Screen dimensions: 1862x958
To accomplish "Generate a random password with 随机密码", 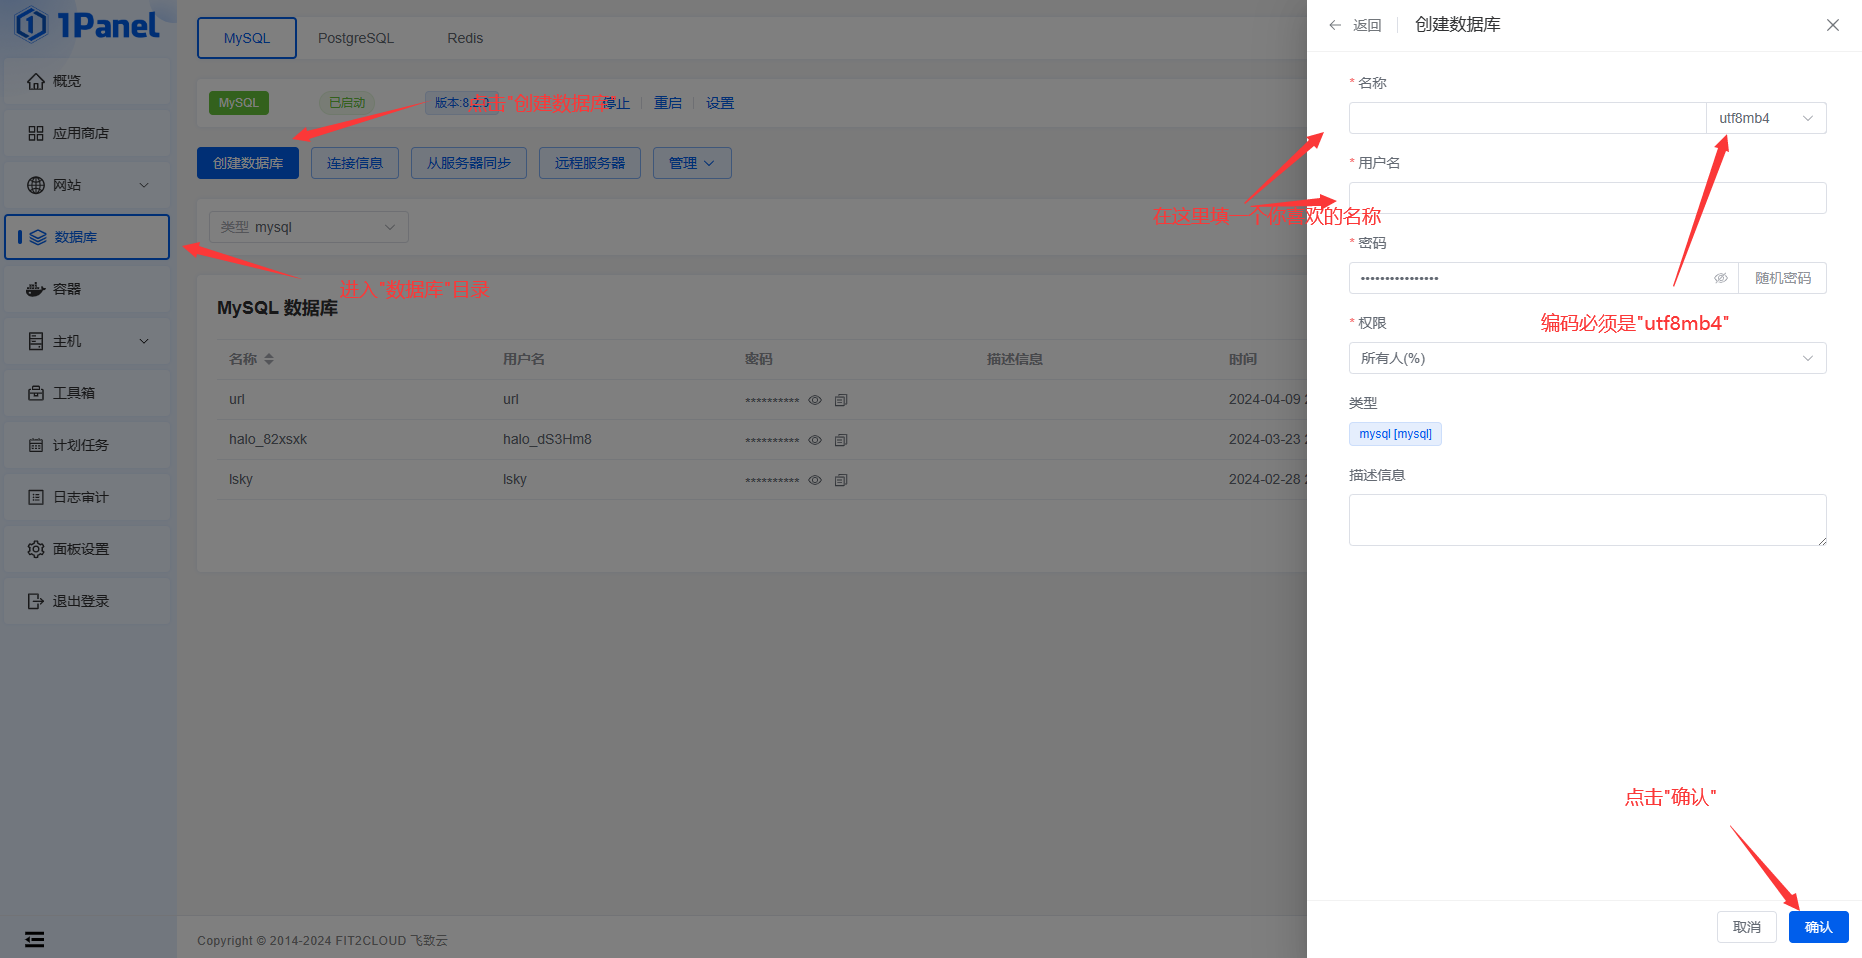I will pyautogui.click(x=1782, y=278).
